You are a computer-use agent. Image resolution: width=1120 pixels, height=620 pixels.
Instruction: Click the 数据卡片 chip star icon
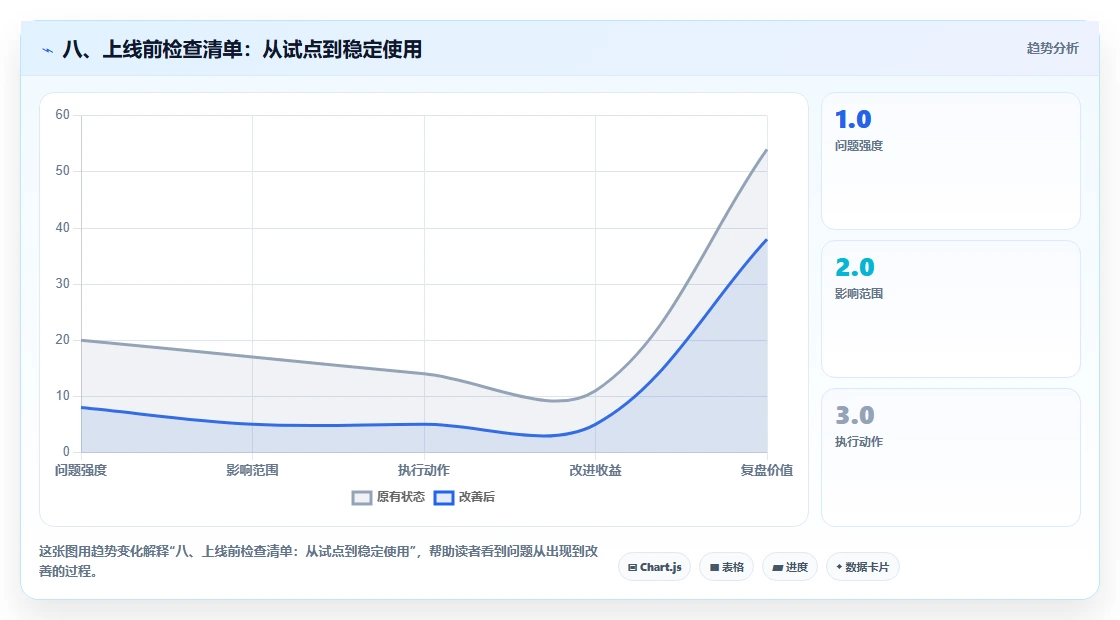tap(839, 567)
